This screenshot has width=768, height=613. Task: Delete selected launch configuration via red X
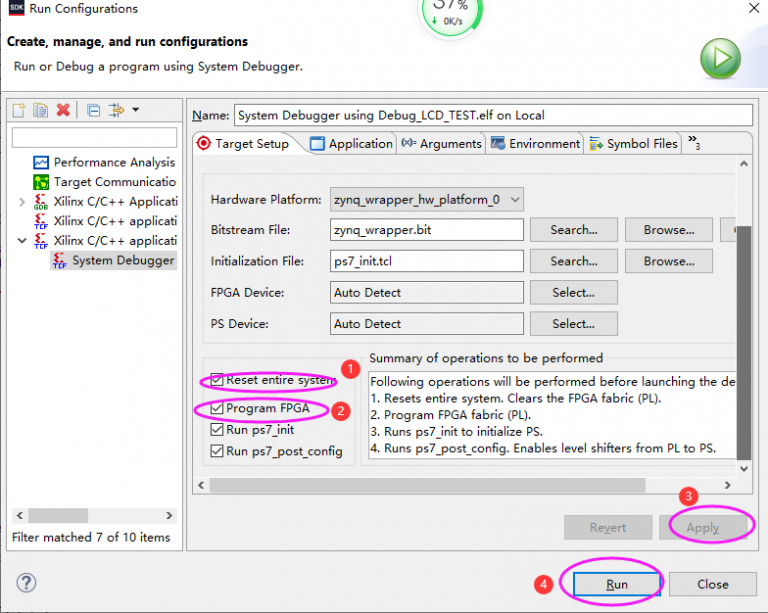pos(63,110)
